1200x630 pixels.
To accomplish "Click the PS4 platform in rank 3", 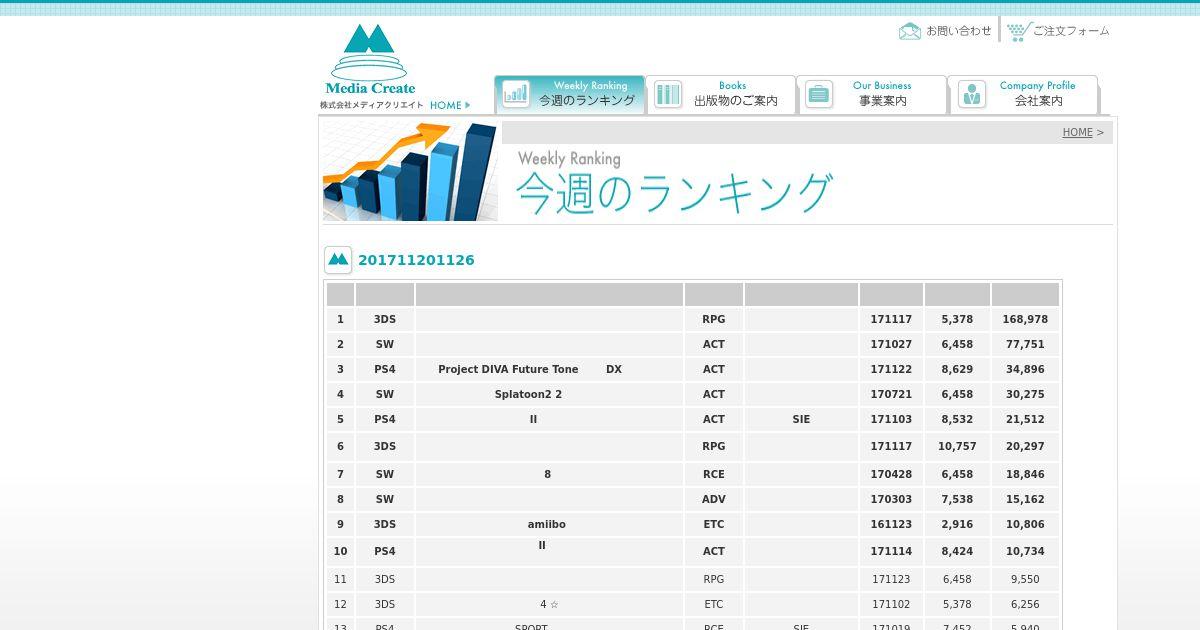I will click(385, 369).
